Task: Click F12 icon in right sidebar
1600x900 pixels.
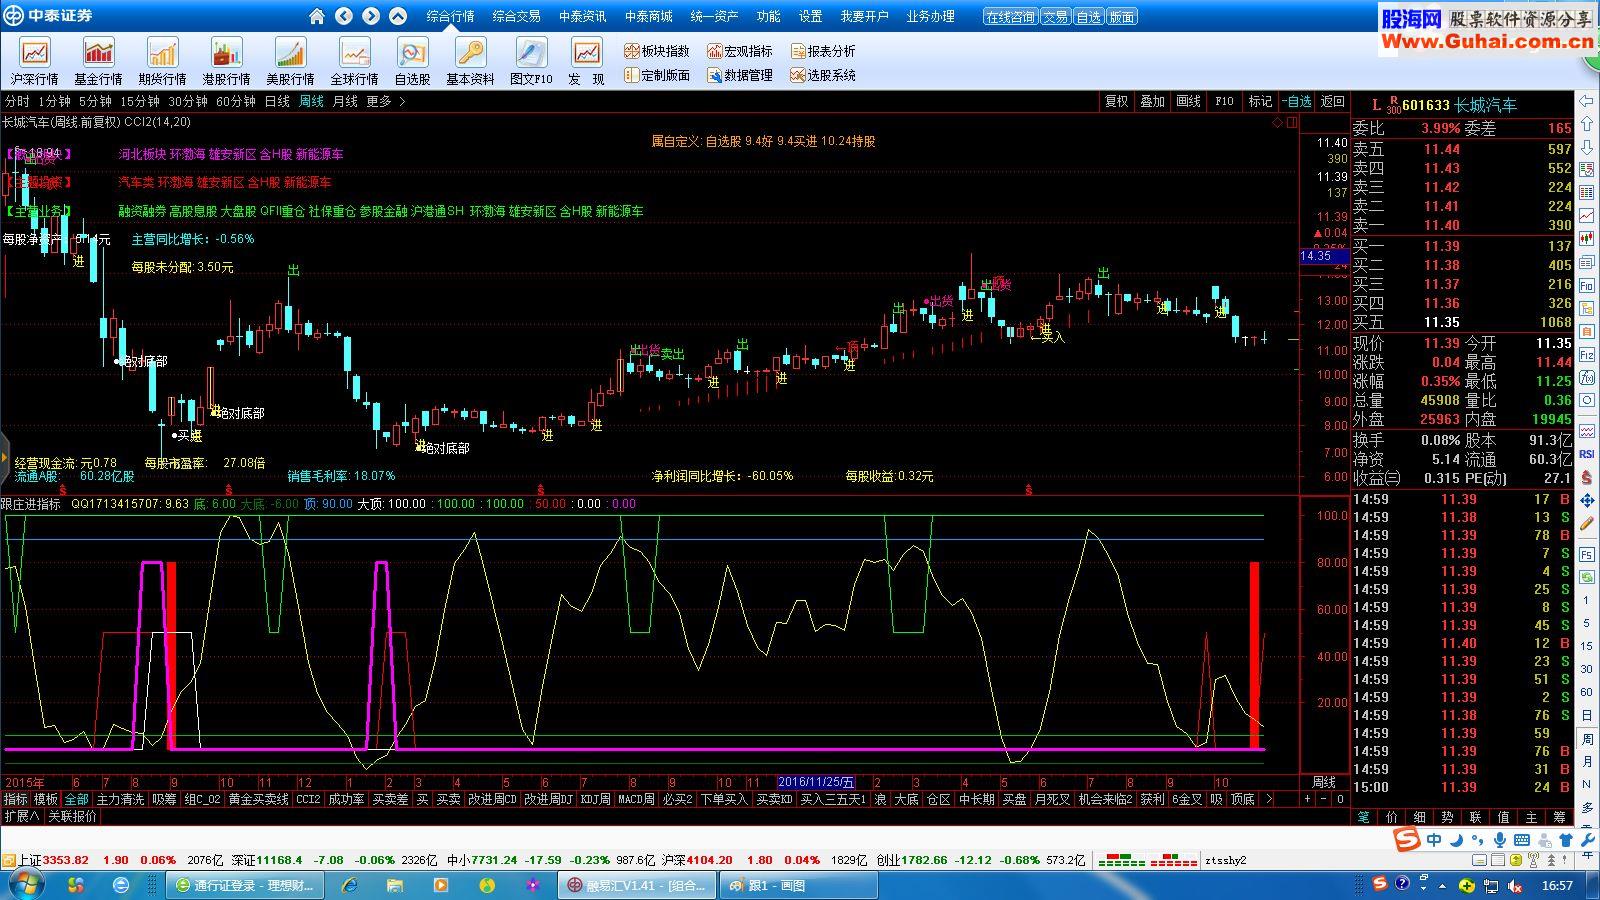Action: (x=1587, y=354)
